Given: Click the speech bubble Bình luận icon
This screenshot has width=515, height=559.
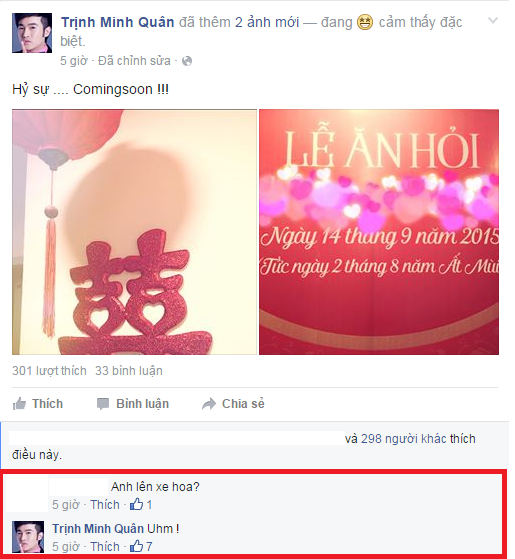Looking at the screenshot, I should 103,404.
